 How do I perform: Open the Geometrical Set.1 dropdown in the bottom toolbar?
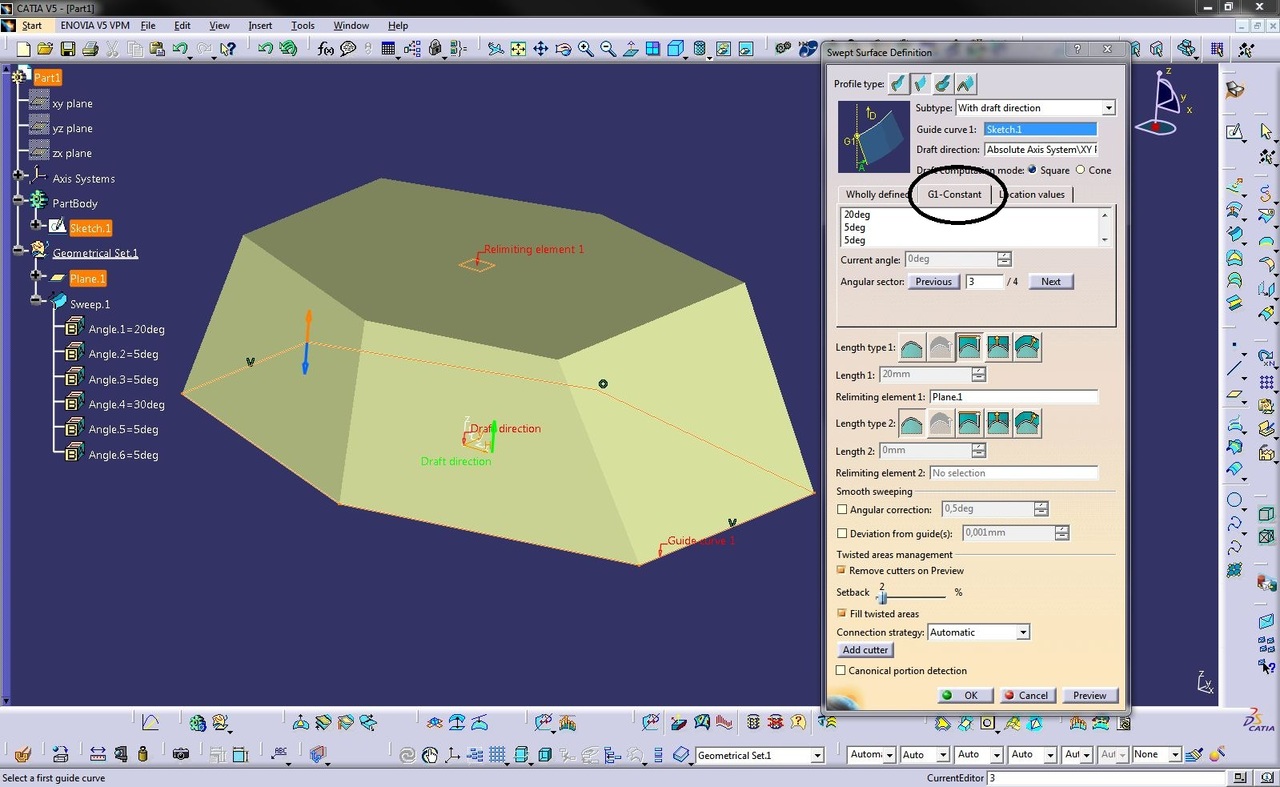click(817, 756)
